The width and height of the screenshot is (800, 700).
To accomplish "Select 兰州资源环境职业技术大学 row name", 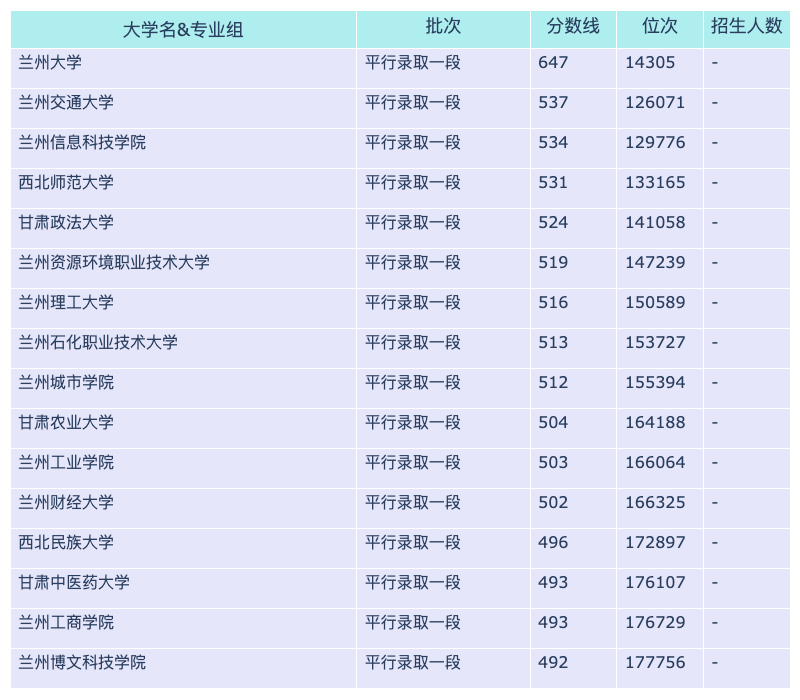I will 114,262.
